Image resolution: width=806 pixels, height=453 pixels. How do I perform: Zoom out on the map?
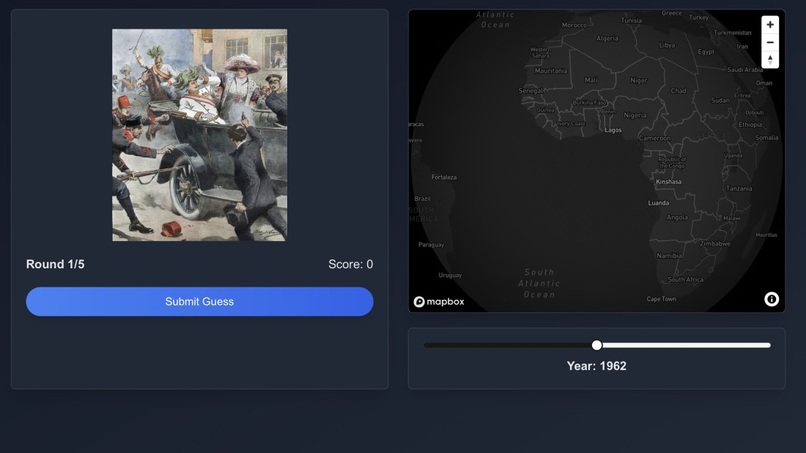tap(770, 42)
